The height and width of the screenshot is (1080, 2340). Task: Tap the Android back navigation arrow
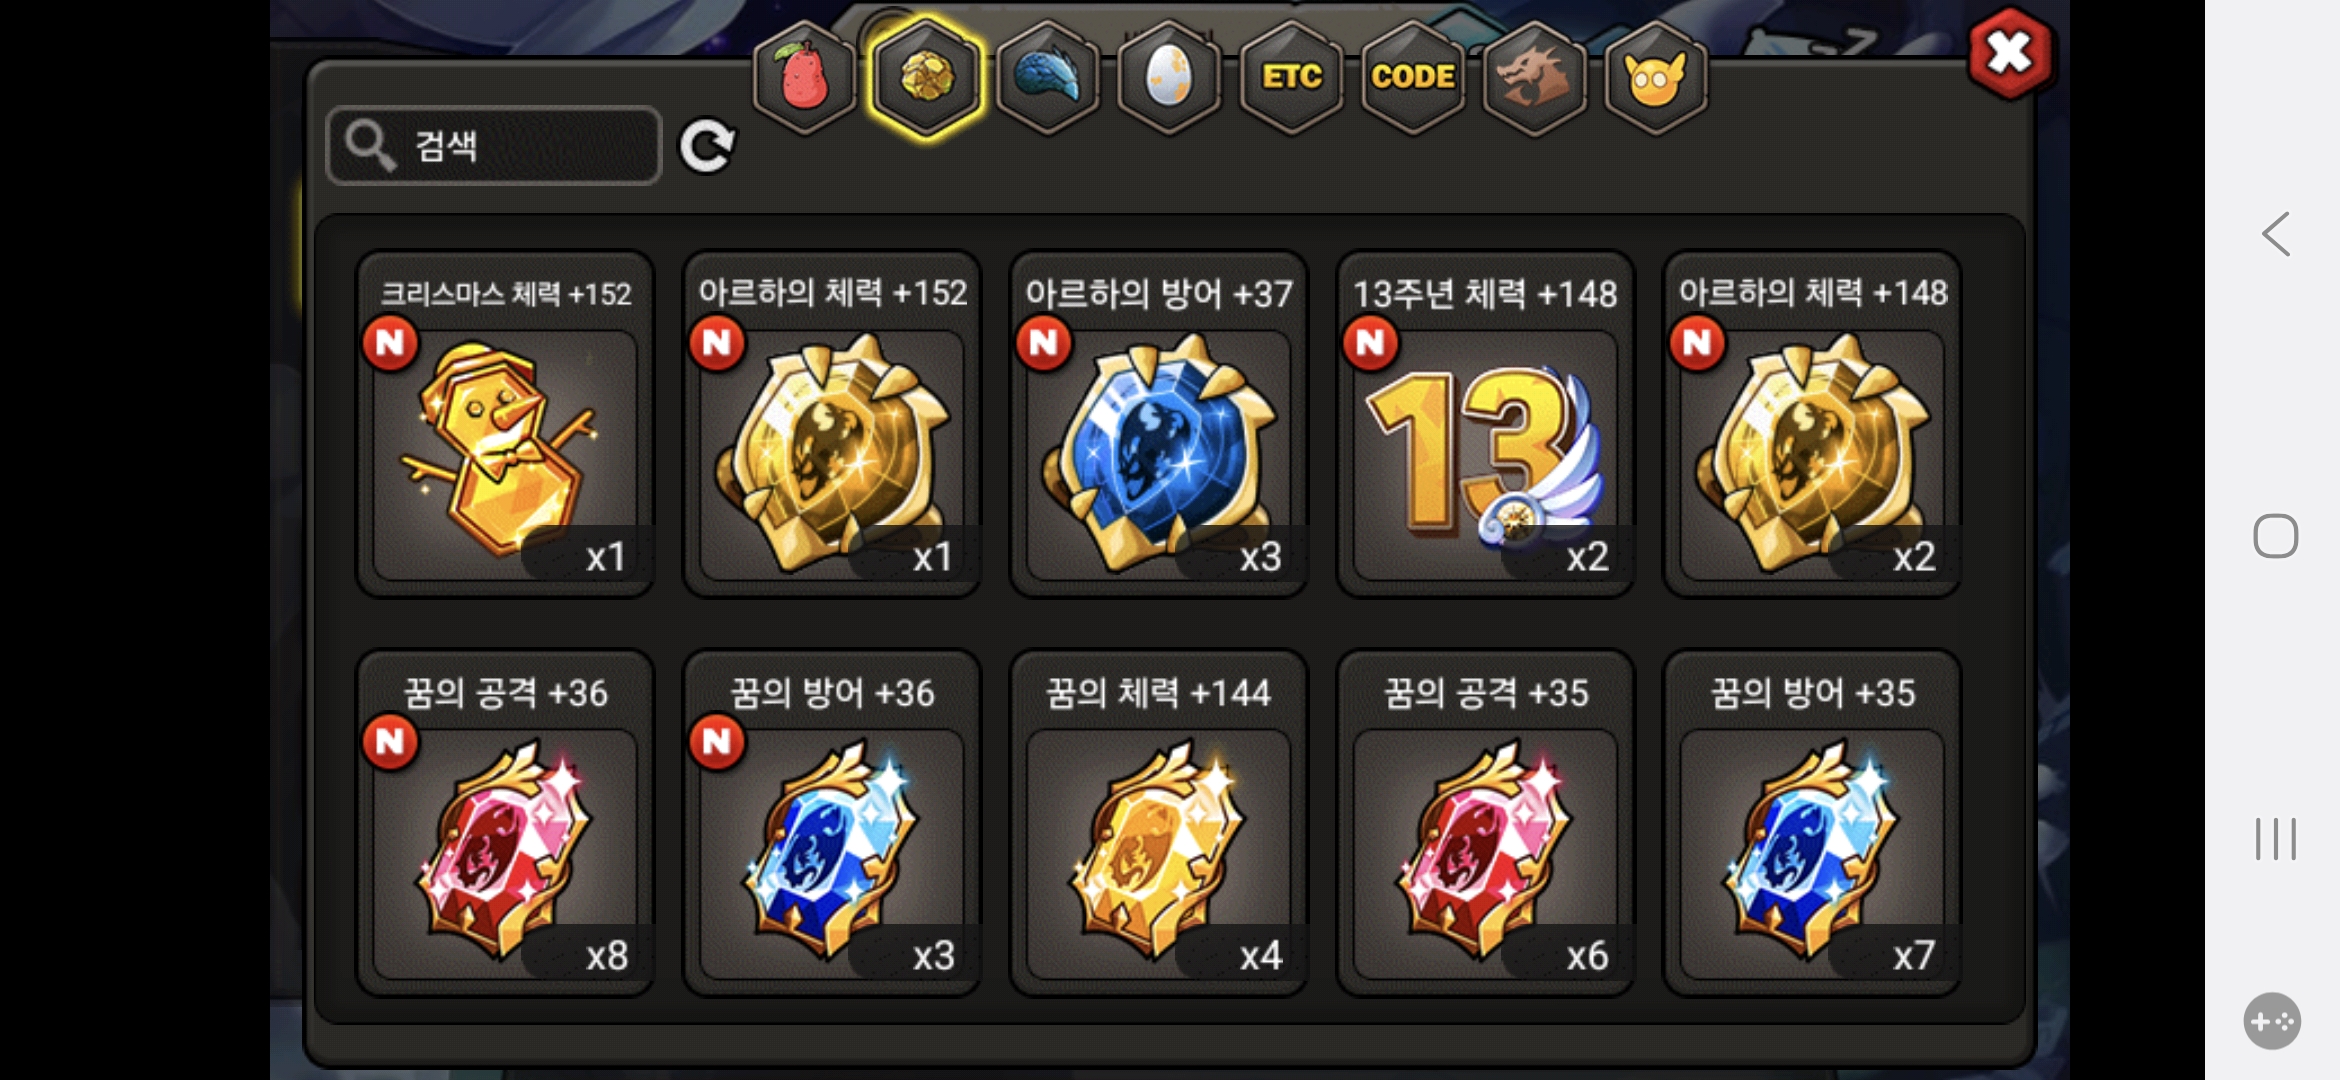tap(2276, 235)
